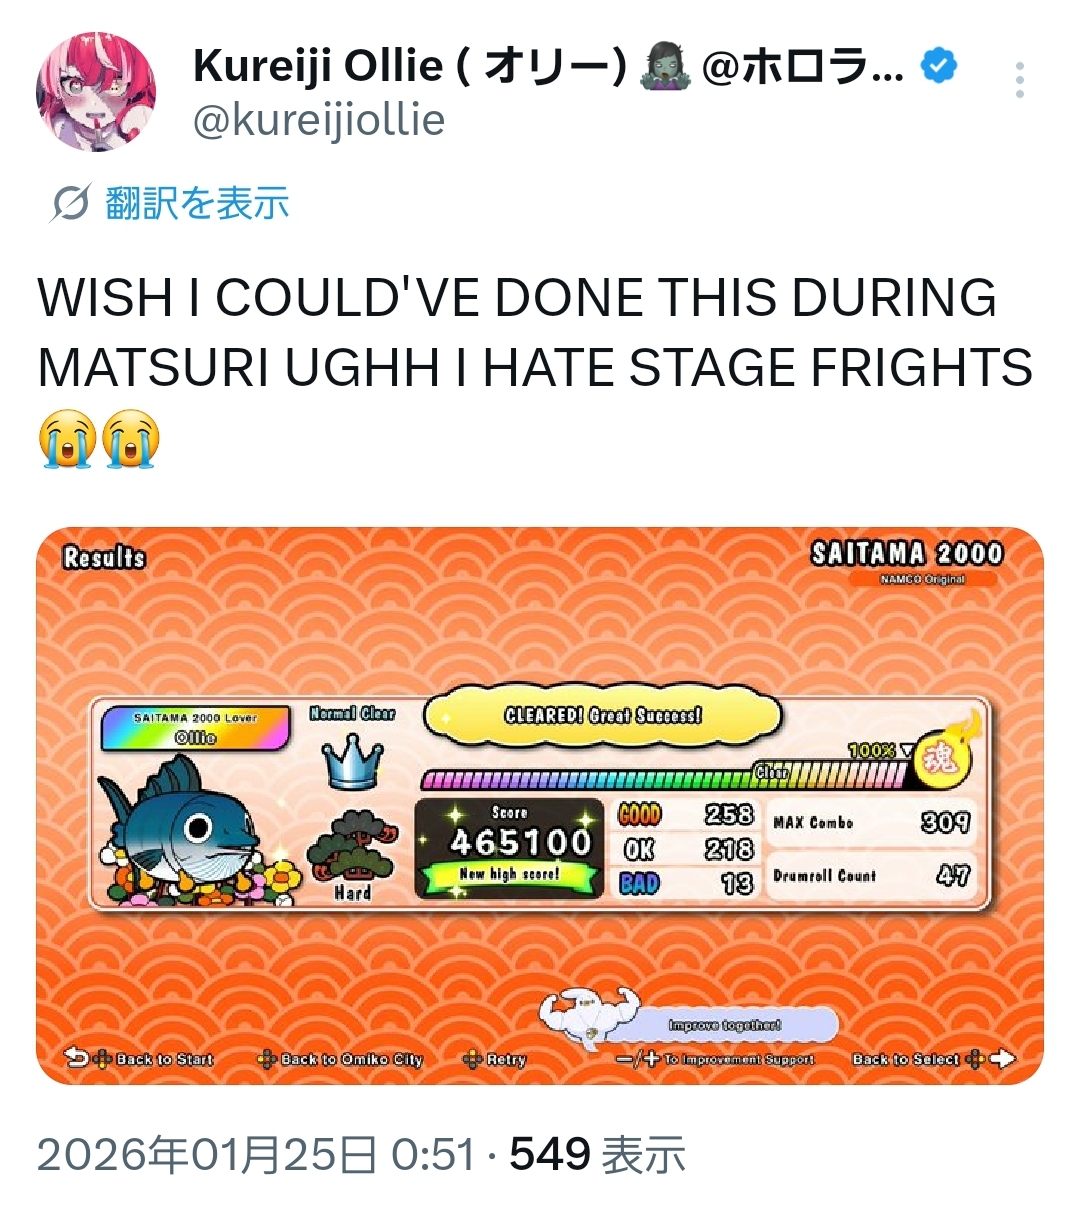The width and height of the screenshot is (1080, 1211).
Task: Click the 549 表示 view count
Action: click(x=597, y=1156)
